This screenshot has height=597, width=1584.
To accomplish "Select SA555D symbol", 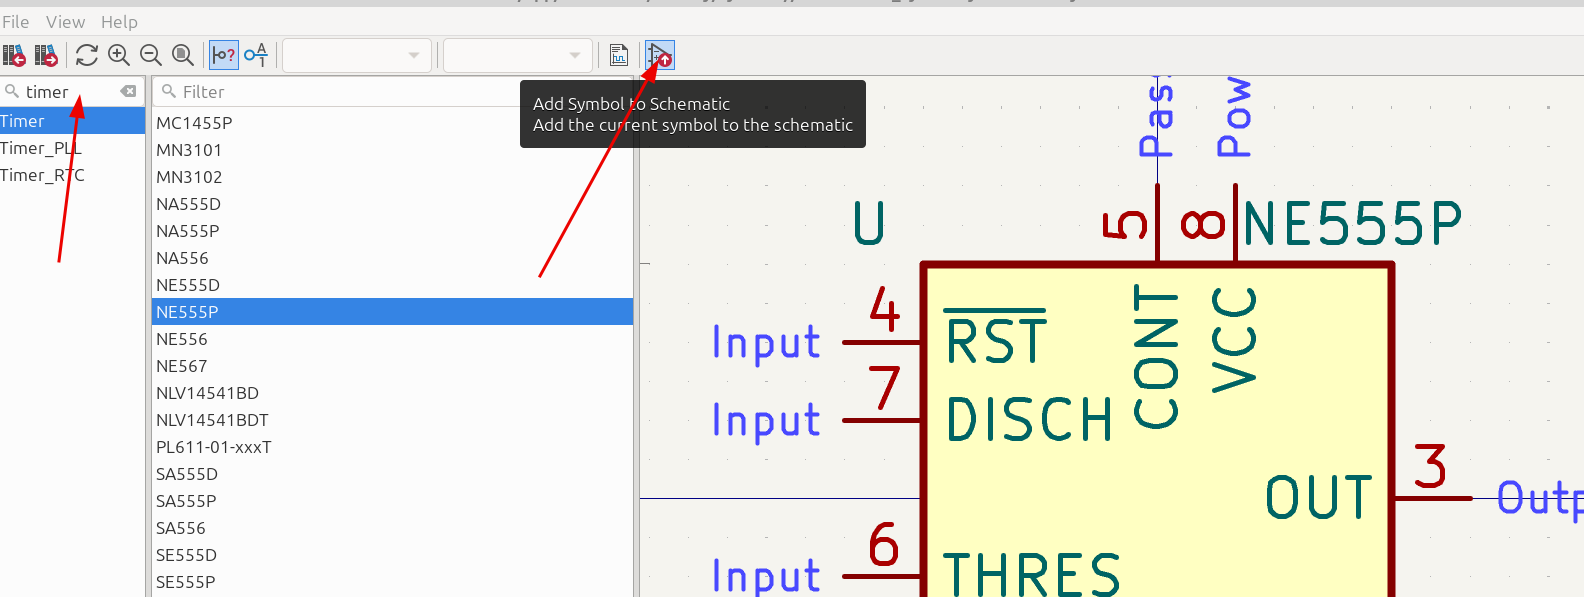I will tap(392, 474).
